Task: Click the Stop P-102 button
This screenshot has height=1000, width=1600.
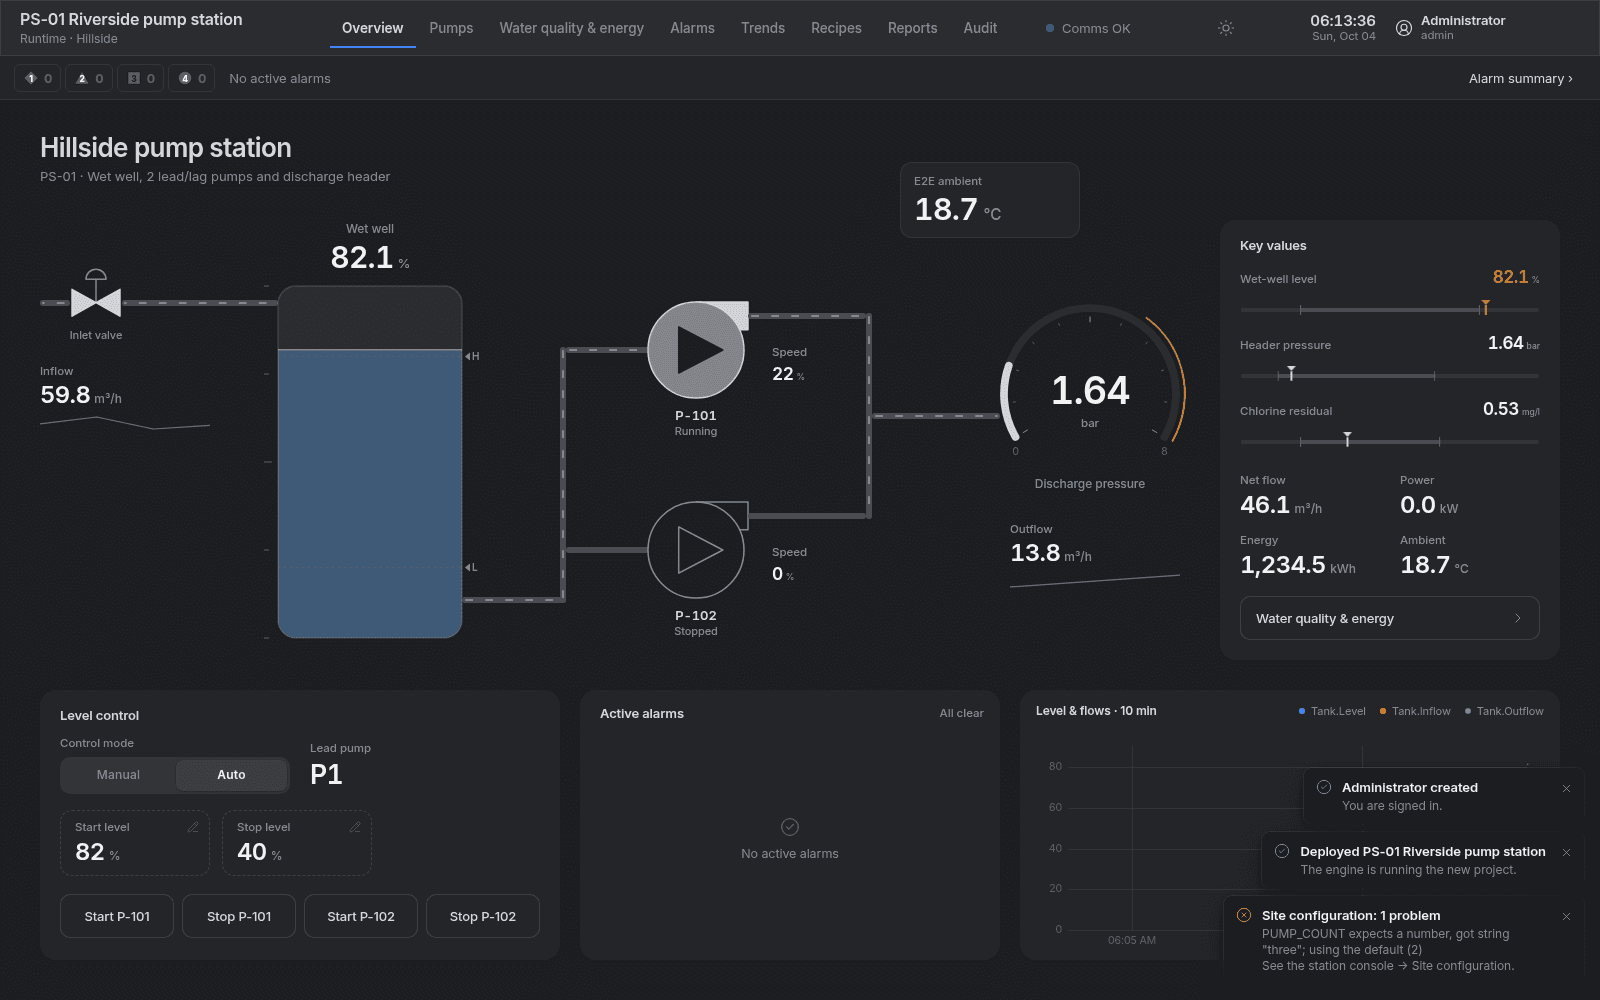Action: (x=483, y=916)
